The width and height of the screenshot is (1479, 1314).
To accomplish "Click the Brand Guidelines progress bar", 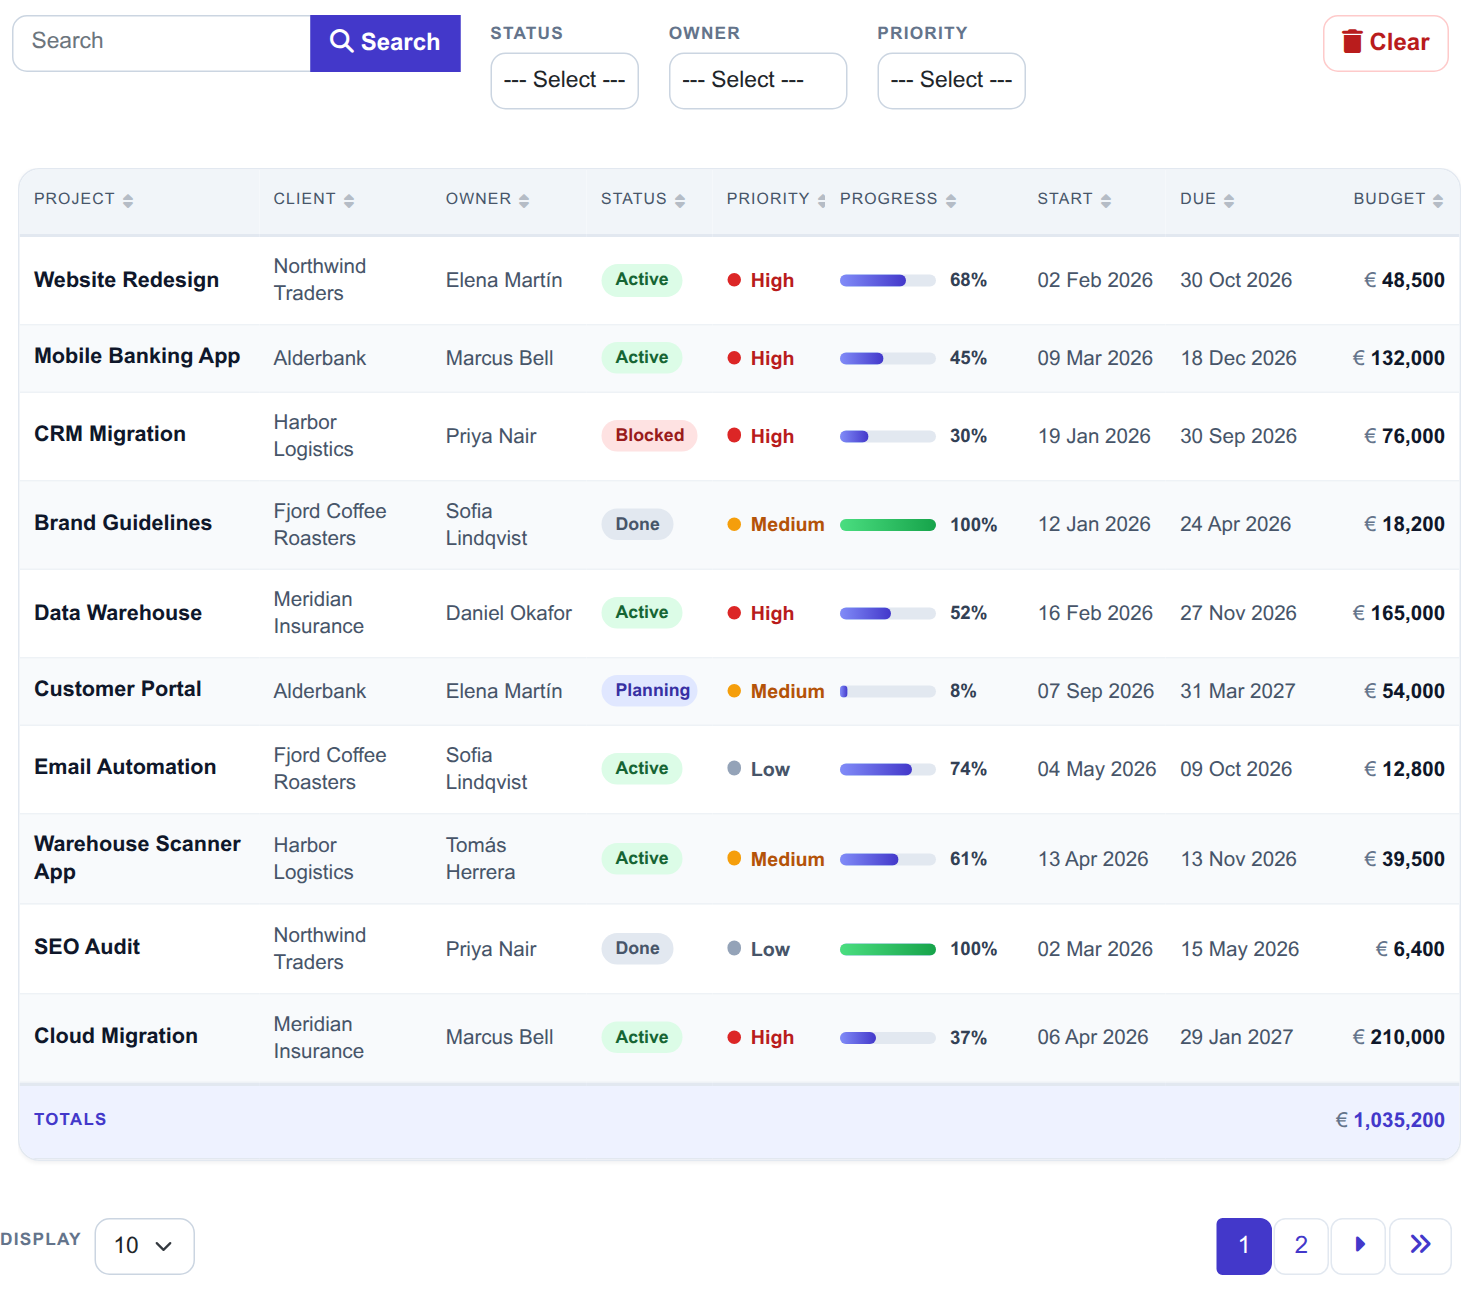I will [x=888, y=525].
